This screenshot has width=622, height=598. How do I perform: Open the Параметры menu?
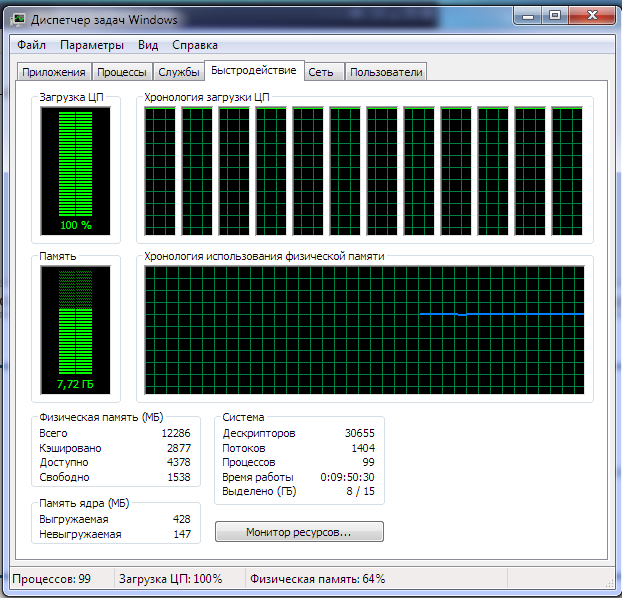tap(92, 45)
